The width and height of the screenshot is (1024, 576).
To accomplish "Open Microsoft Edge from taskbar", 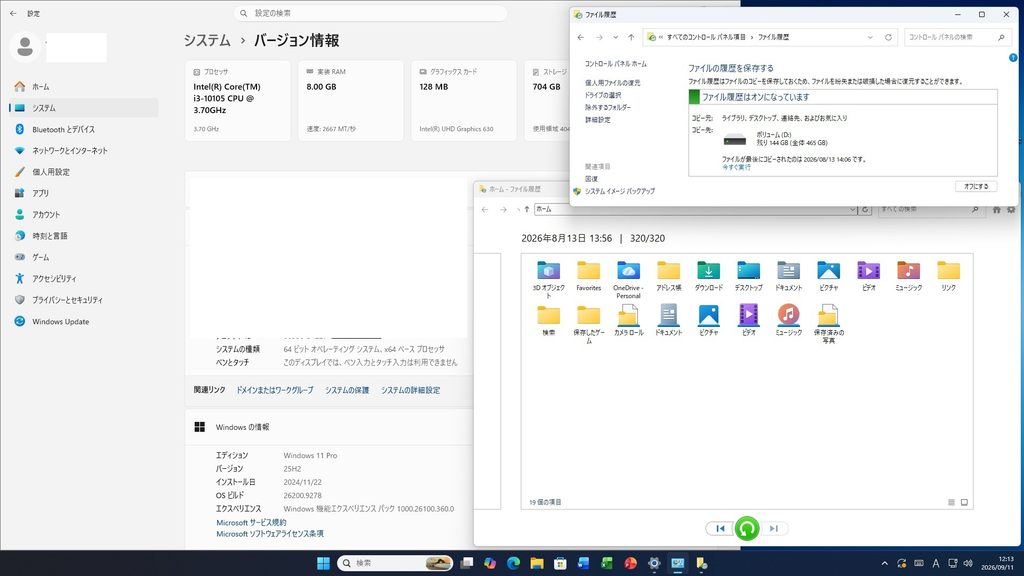I will (513, 563).
